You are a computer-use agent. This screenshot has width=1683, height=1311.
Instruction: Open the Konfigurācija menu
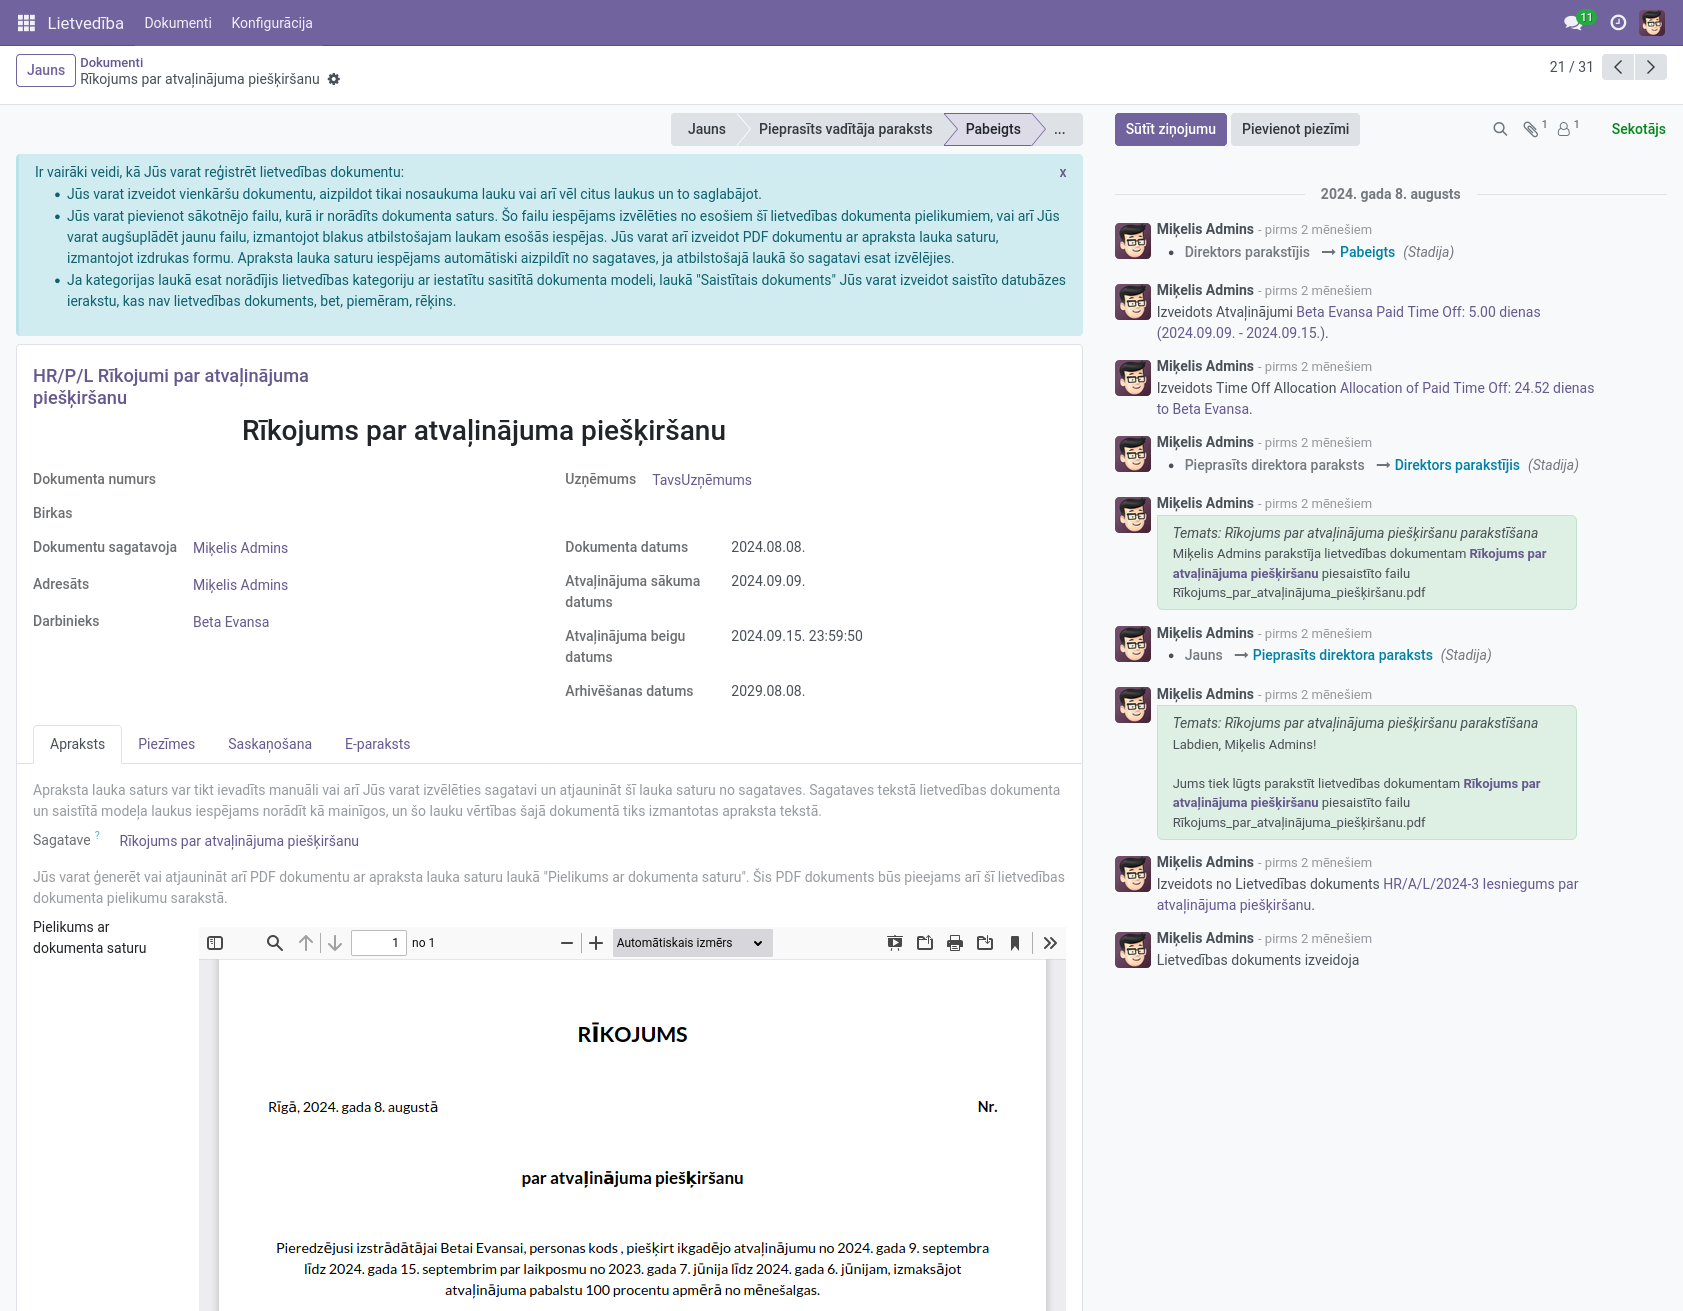[272, 23]
